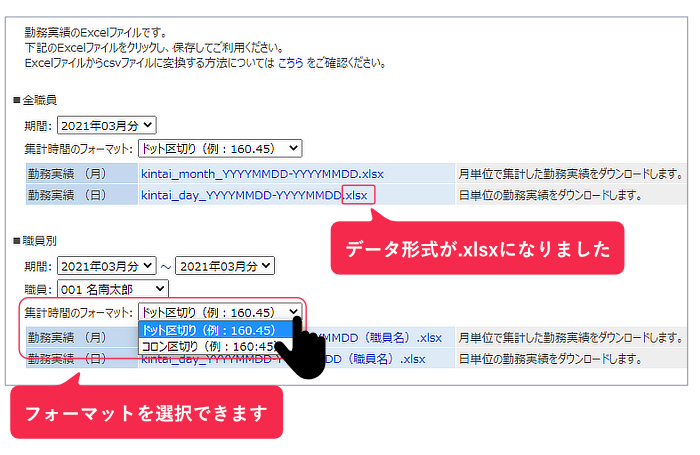The image size is (700, 455).
Task: Expand the 全職員 集計時間のフォーマット dropdown
Action: pos(219,148)
